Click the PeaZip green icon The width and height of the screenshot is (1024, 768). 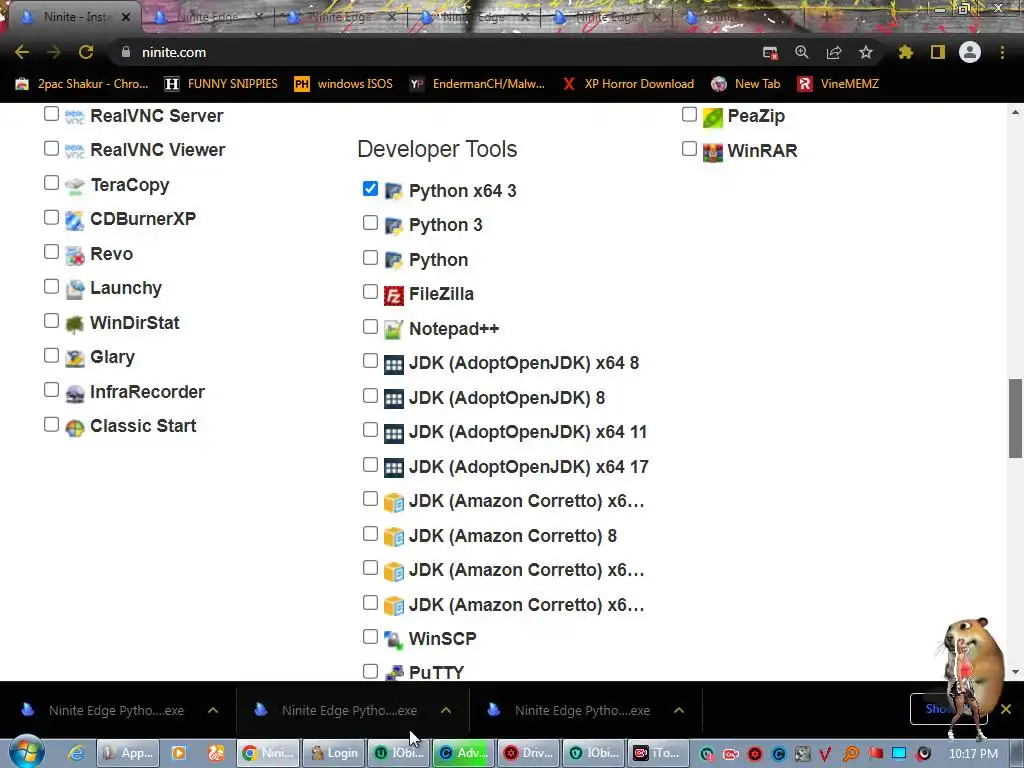[x=712, y=118]
